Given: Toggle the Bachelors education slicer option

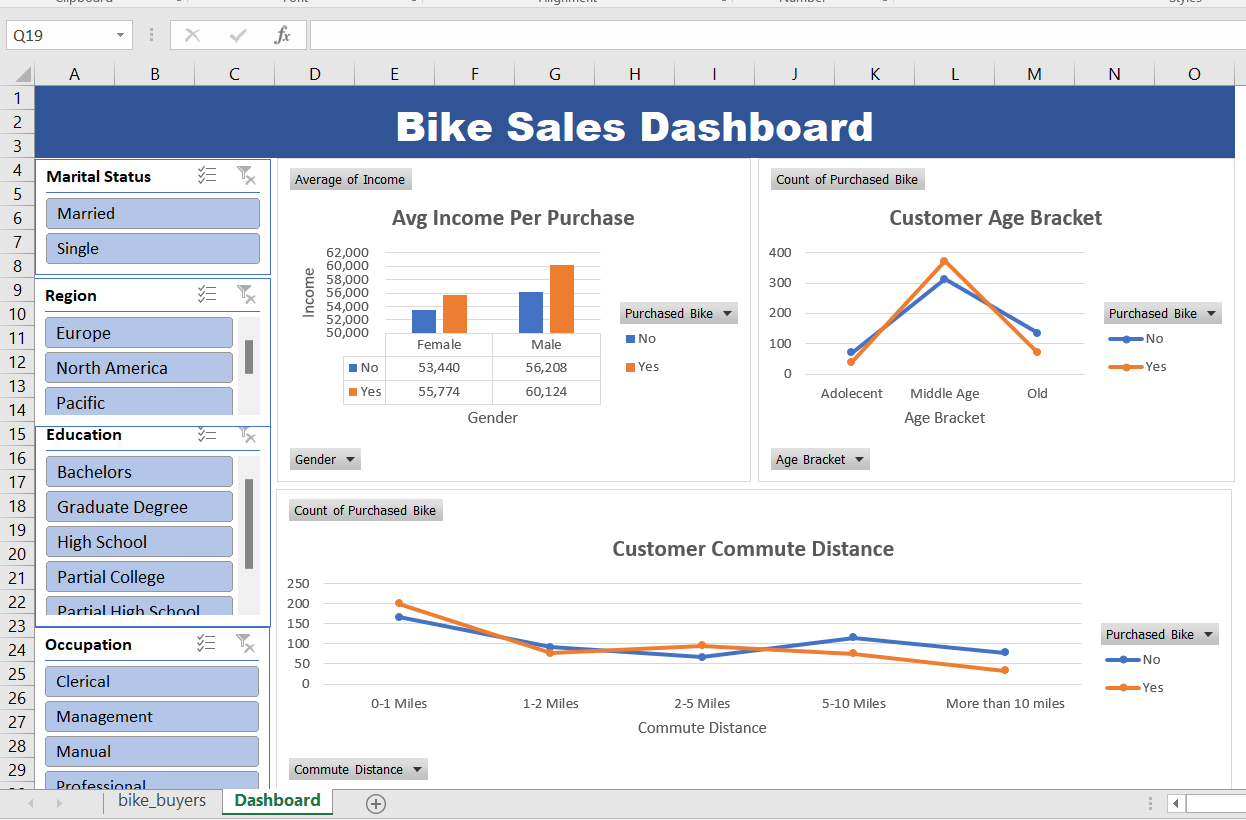Looking at the screenshot, I should [x=138, y=472].
